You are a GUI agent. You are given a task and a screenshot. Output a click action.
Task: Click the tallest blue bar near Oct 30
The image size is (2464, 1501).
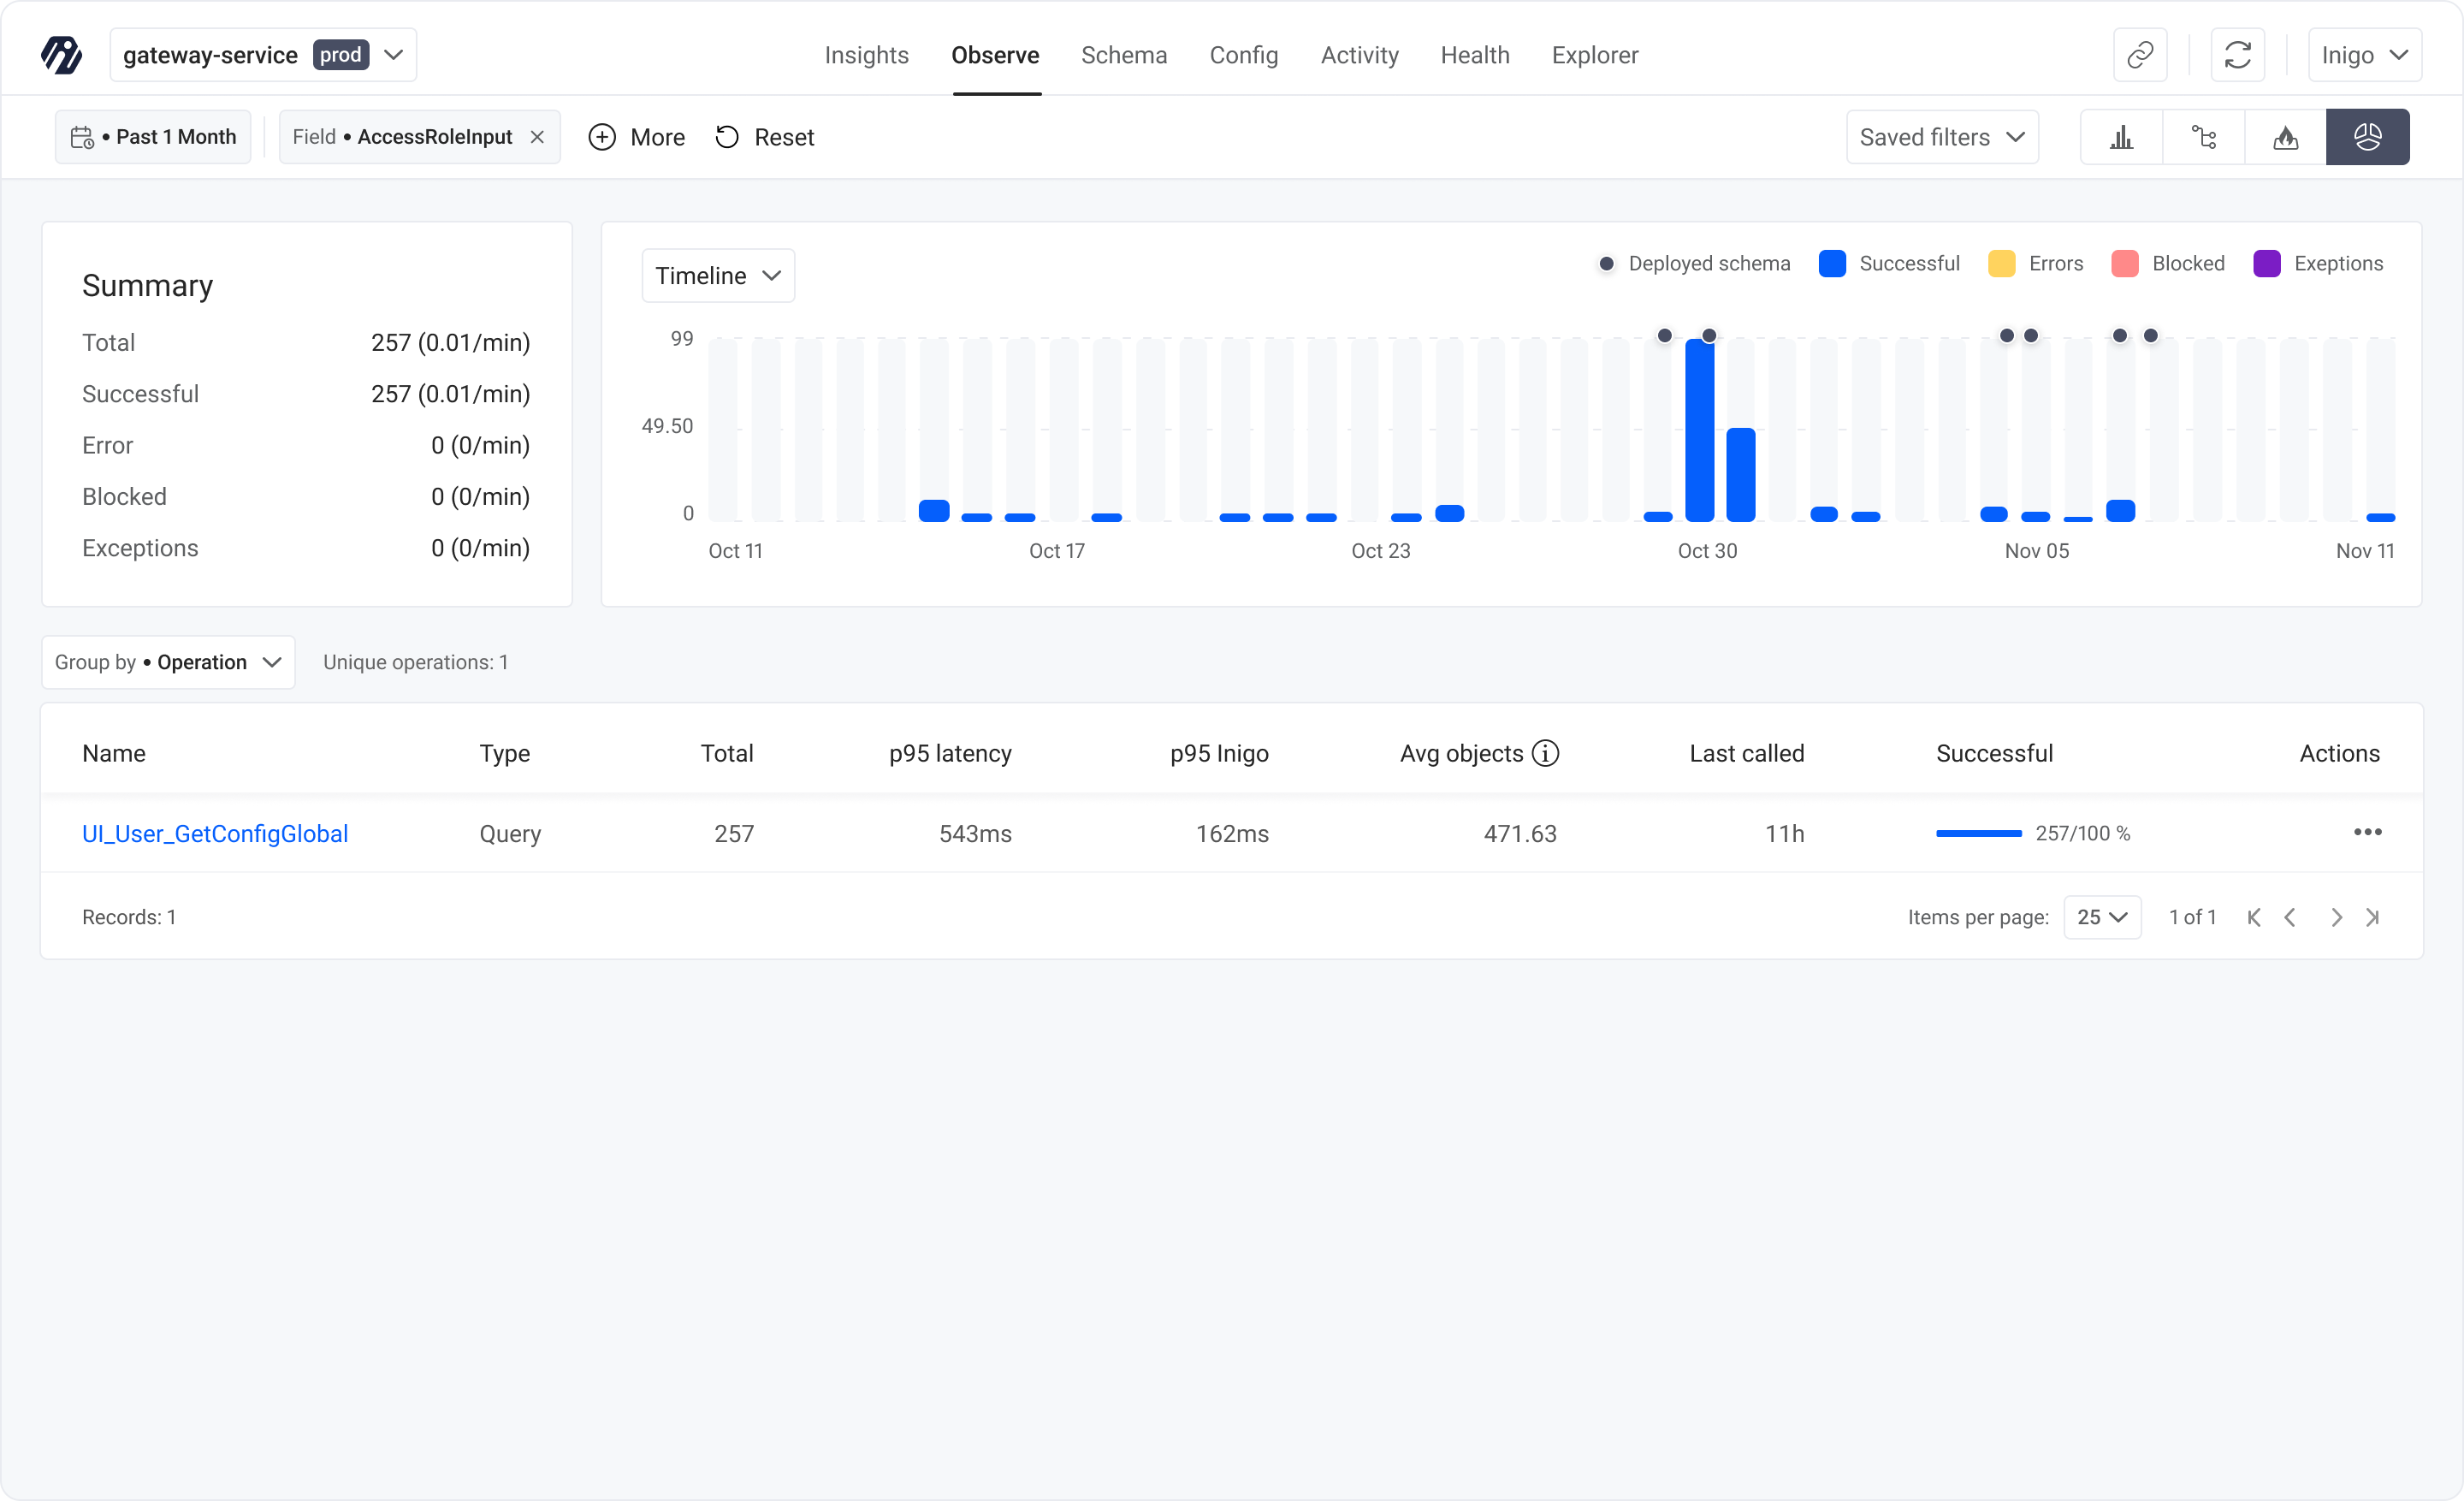tap(1699, 430)
